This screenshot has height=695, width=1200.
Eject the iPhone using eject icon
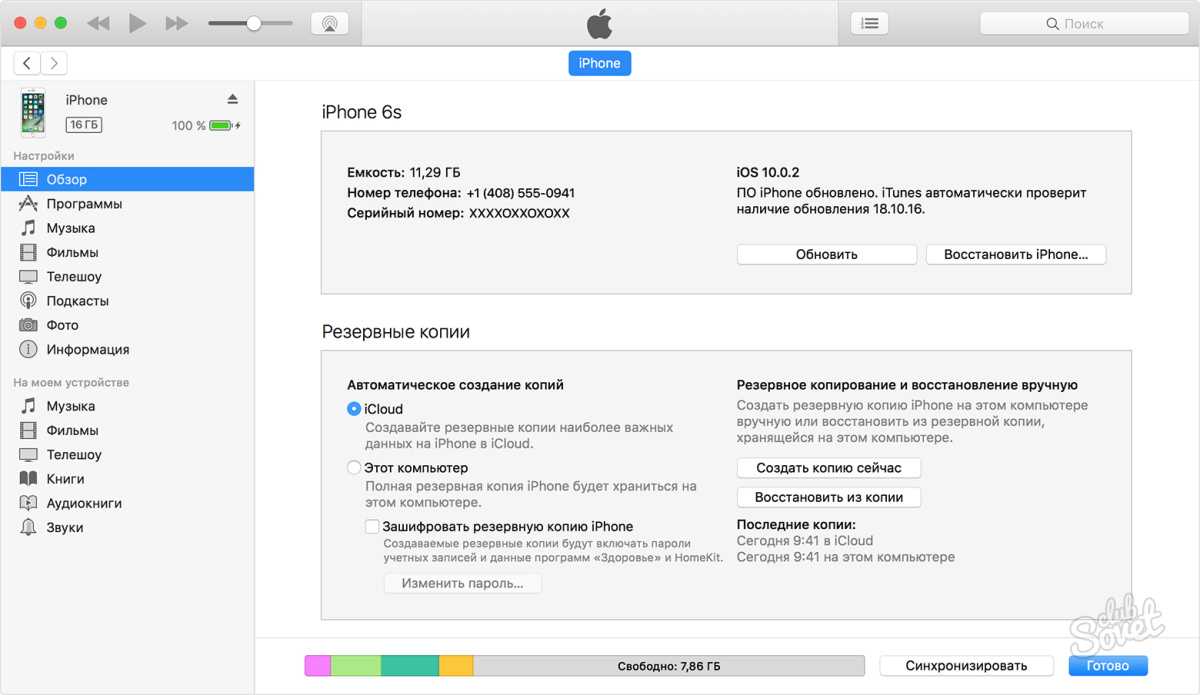[x=233, y=99]
